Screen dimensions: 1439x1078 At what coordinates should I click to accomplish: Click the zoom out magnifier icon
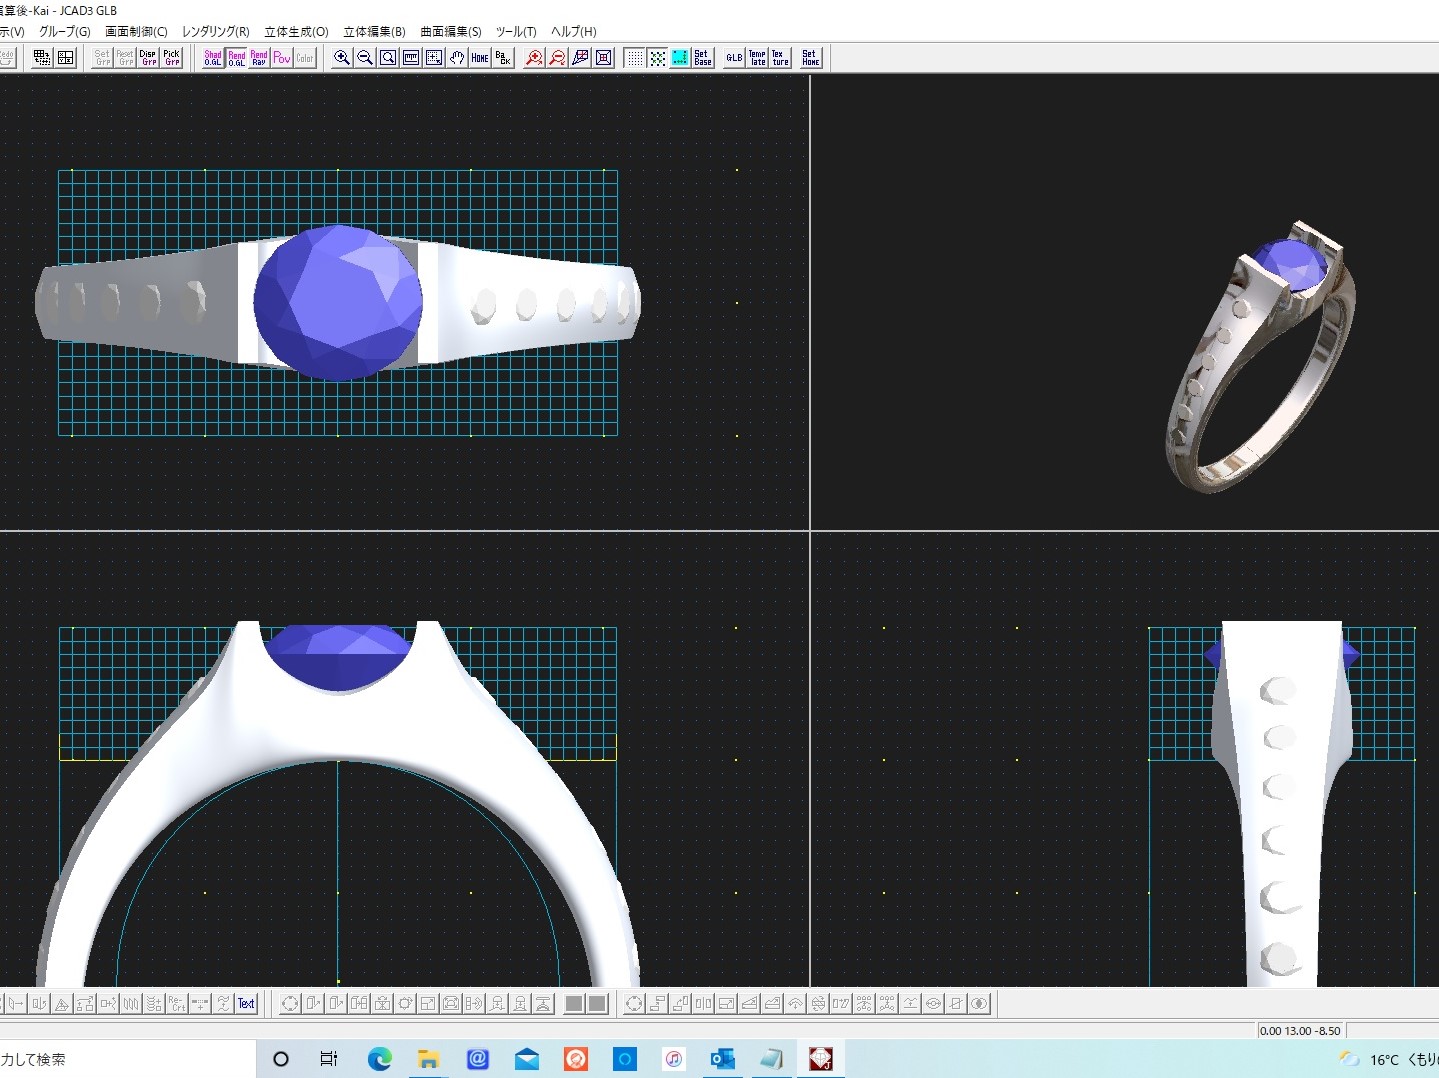point(365,58)
